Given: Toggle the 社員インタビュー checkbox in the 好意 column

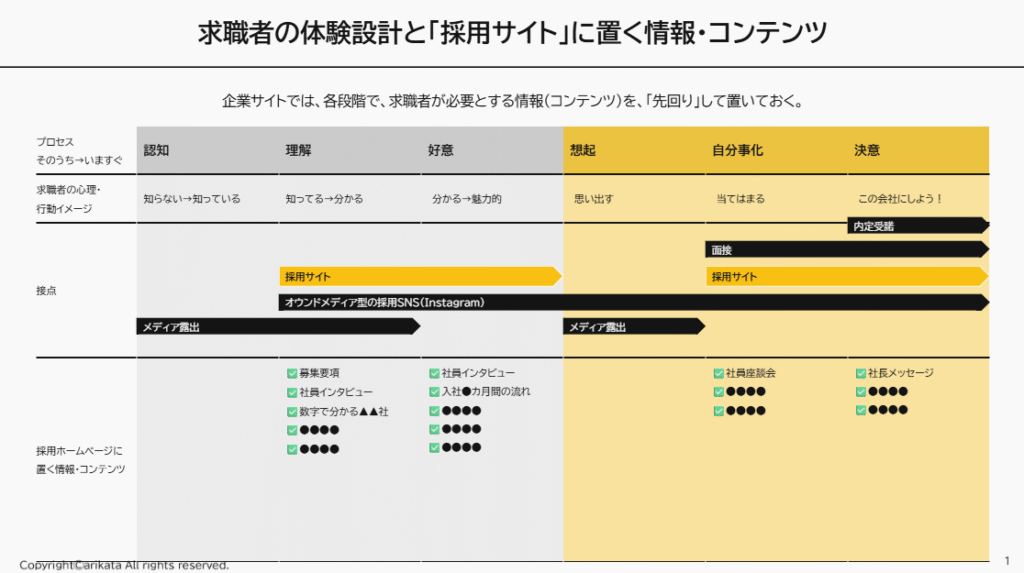Looking at the screenshot, I should [x=434, y=373].
